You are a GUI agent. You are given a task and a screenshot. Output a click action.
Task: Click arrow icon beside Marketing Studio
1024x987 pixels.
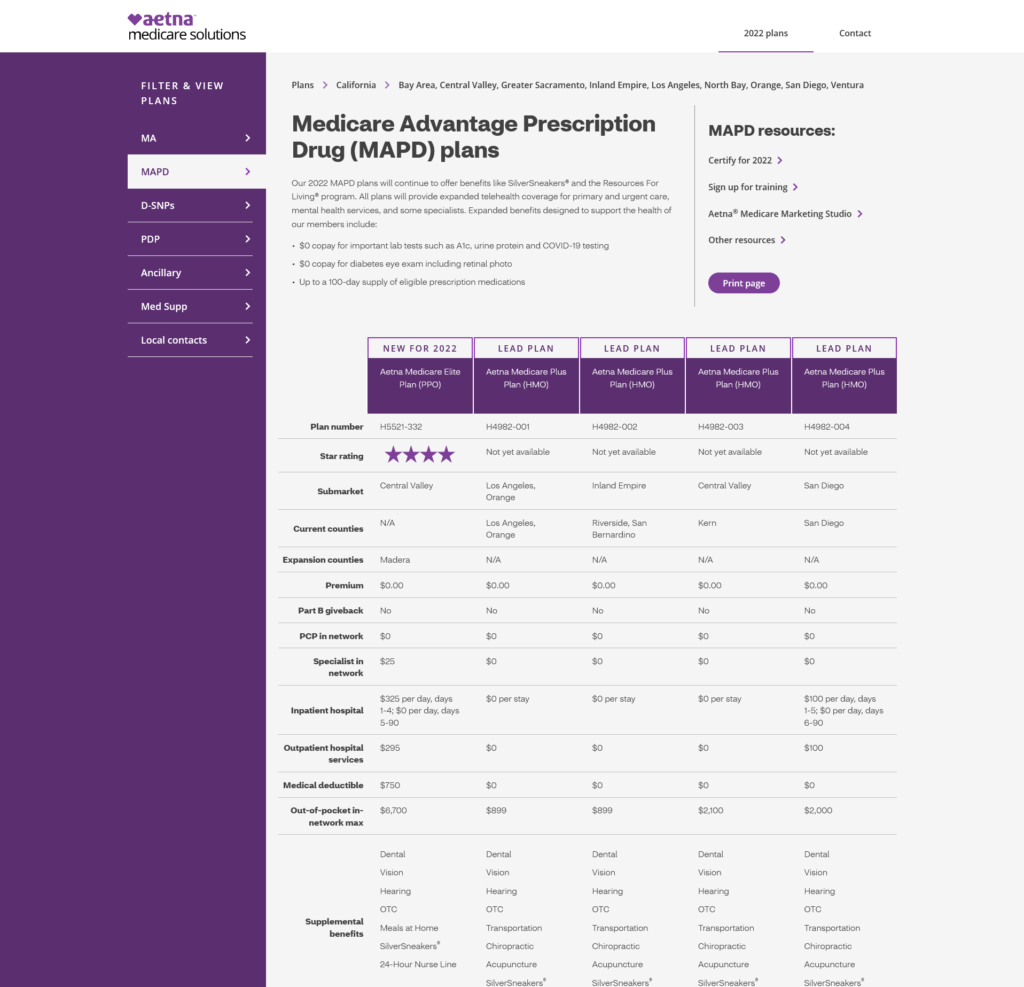(x=860, y=214)
